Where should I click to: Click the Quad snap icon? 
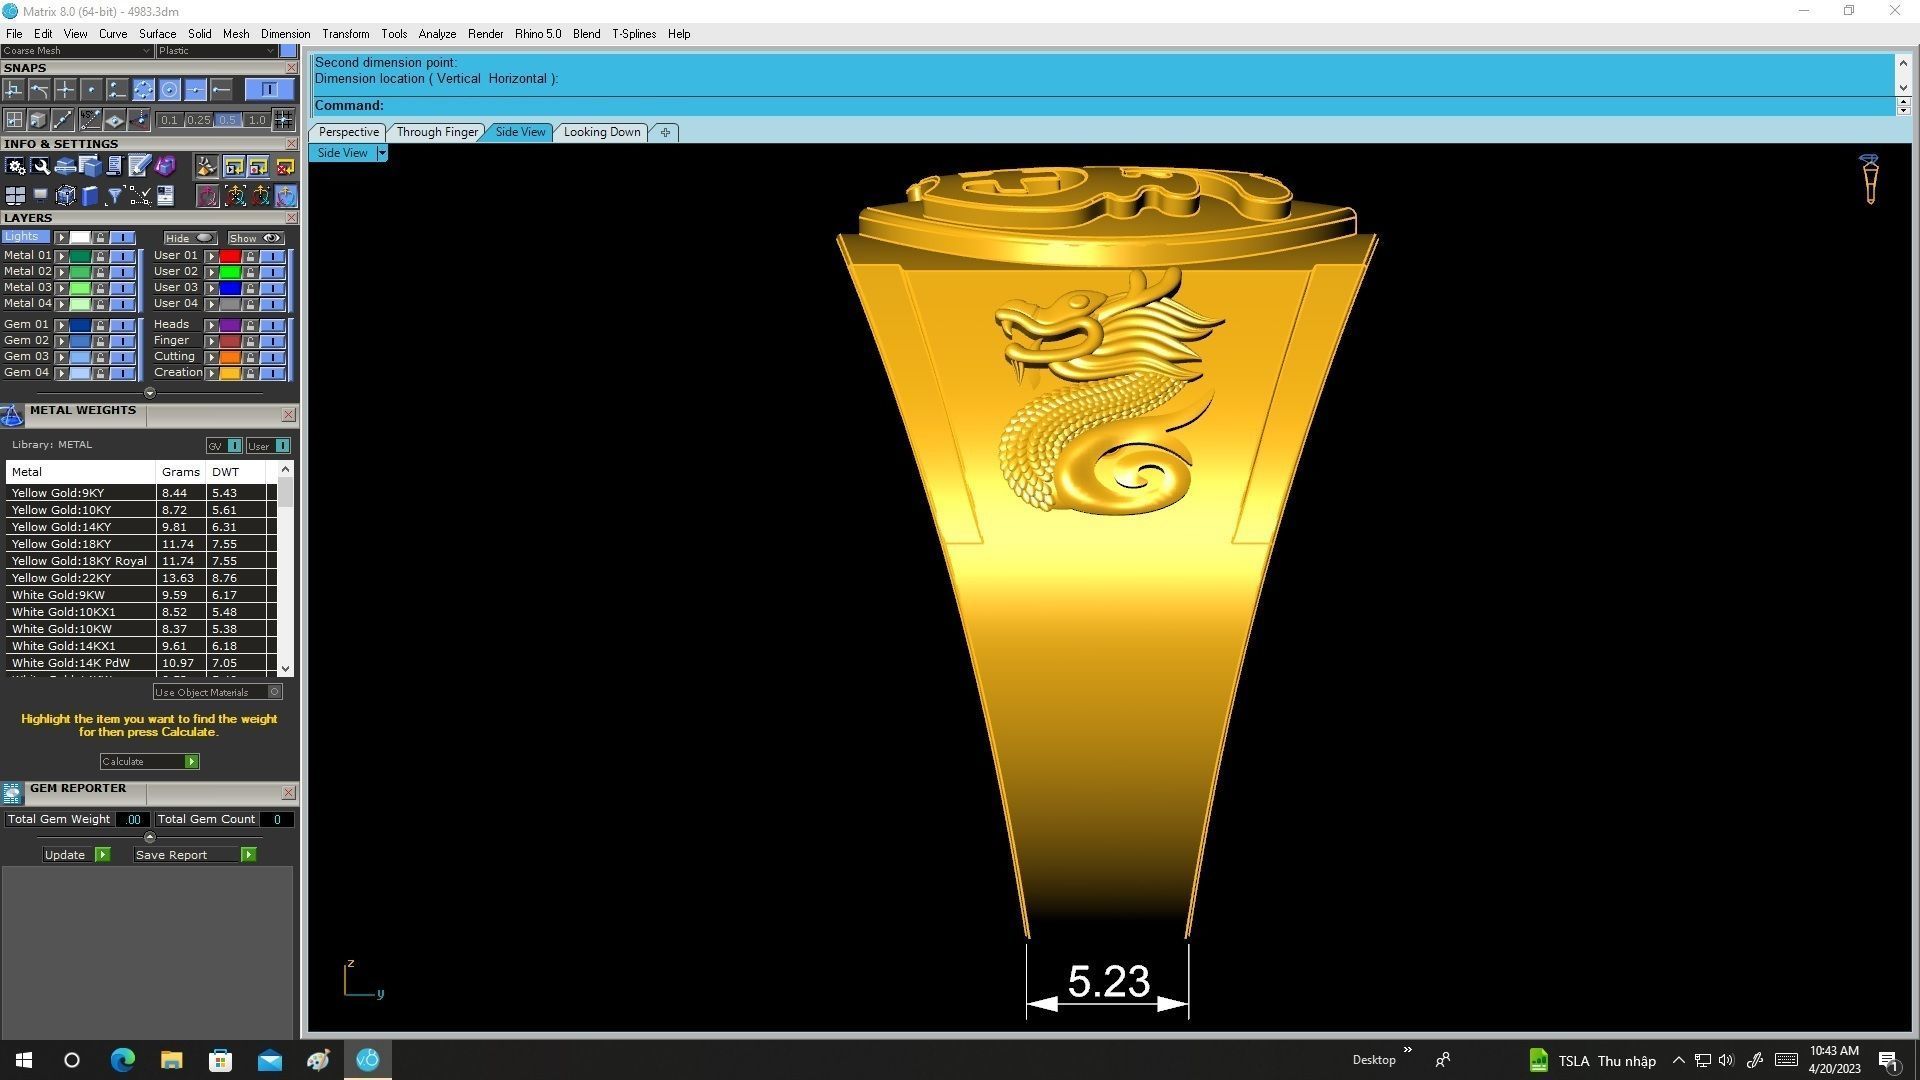[143, 90]
